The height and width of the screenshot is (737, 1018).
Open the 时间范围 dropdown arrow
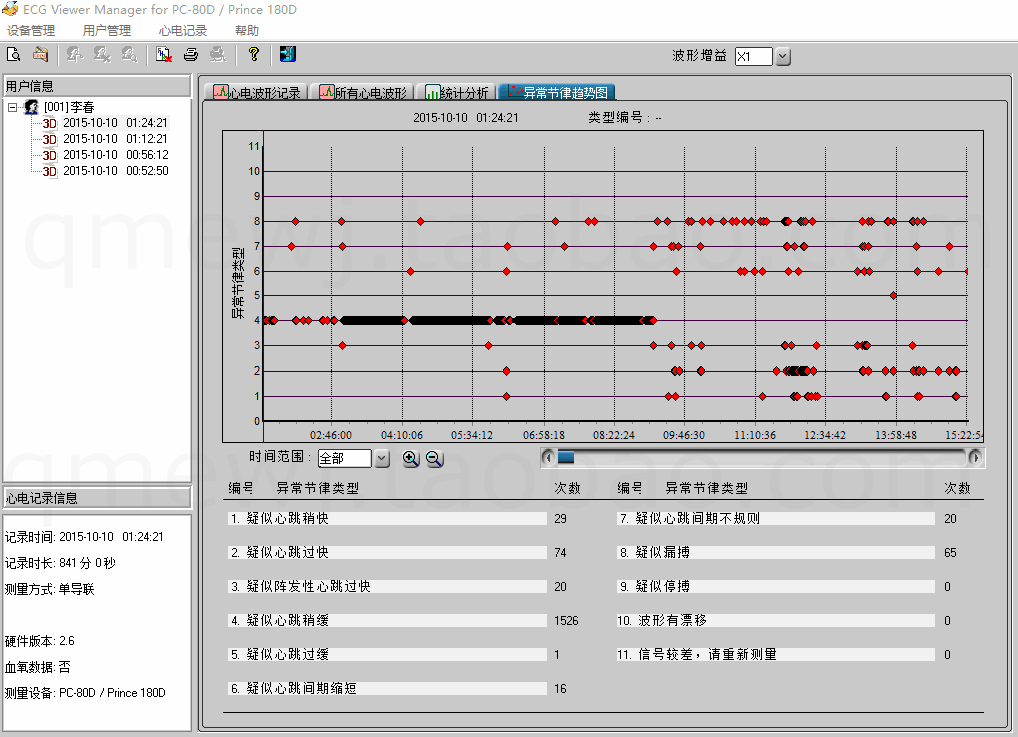[x=382, y=458]
